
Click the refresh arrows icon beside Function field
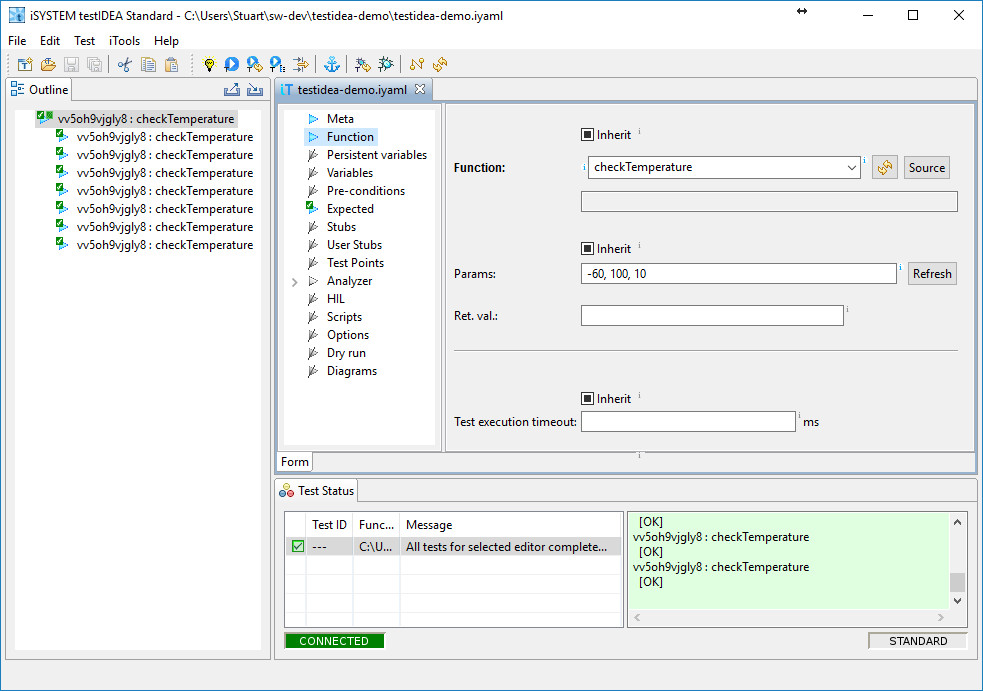coord(884,168)
